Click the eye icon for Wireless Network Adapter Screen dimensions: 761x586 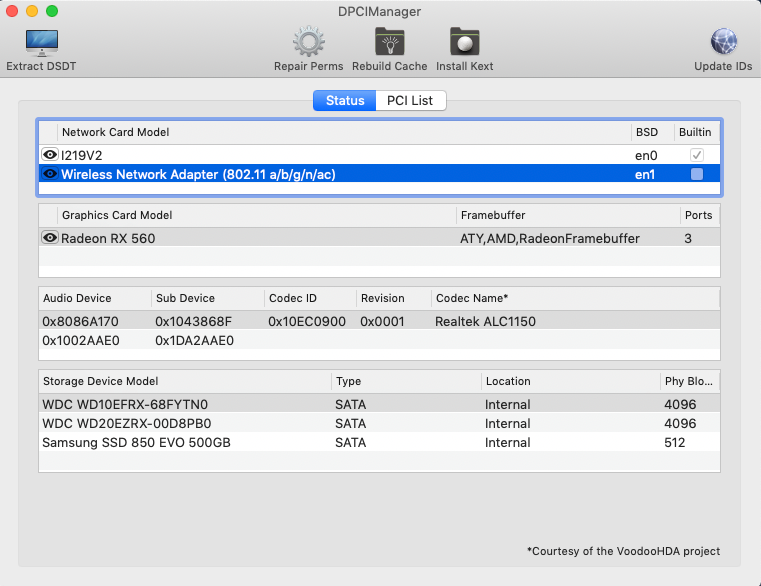[x=49, y=174]
